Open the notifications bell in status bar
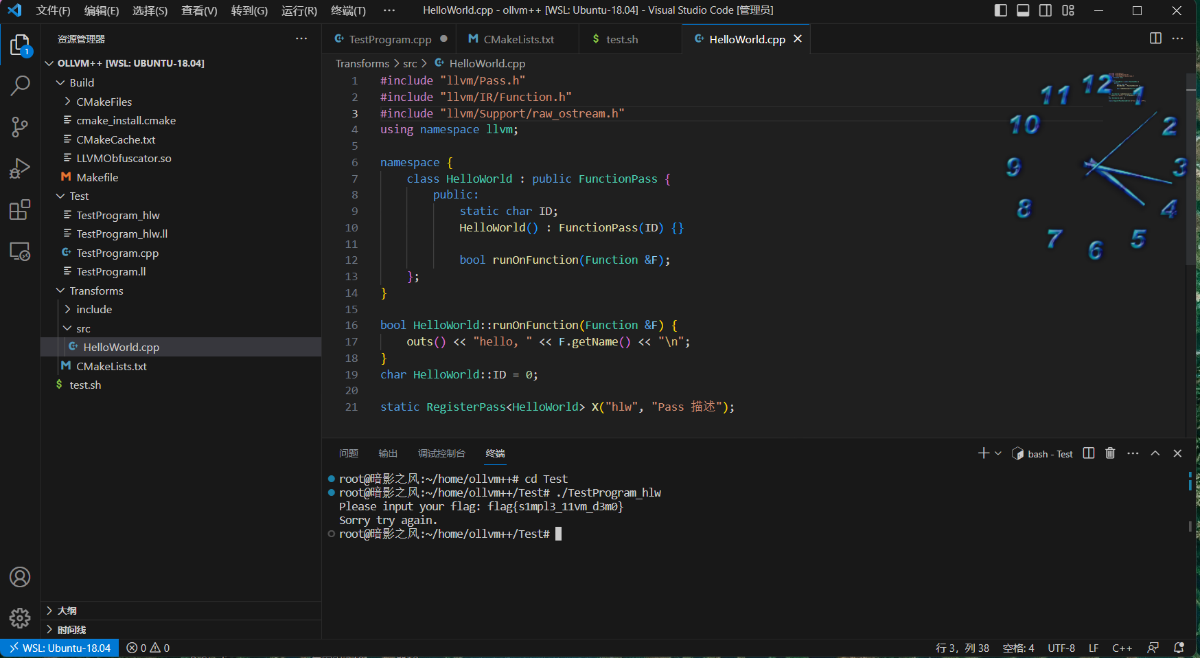The height and width of the screenshot is (658, 1200). click(x=1180, y=648)
